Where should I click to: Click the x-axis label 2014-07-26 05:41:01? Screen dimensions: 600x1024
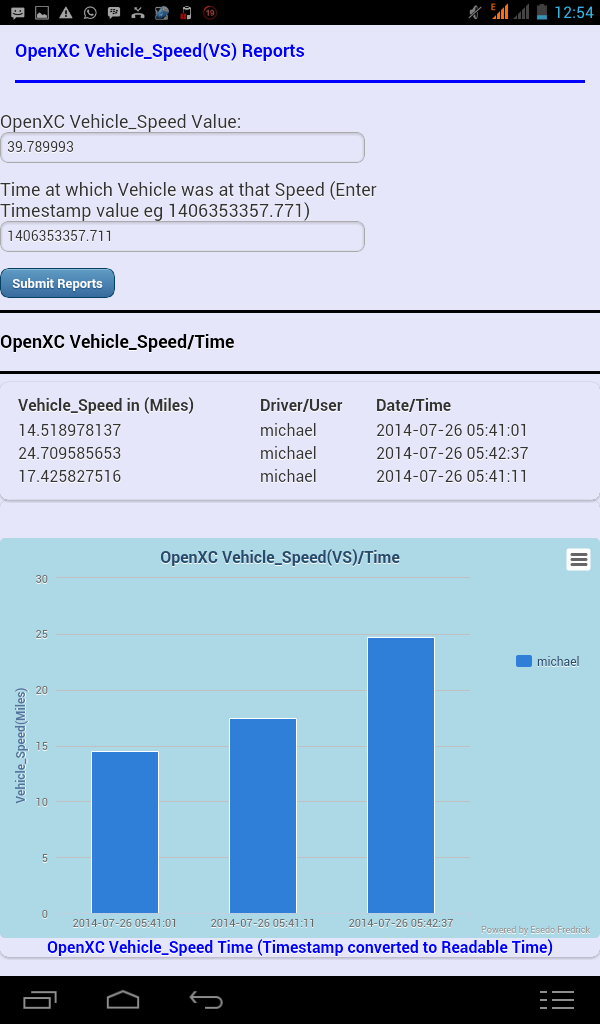(x=125, y=923)
